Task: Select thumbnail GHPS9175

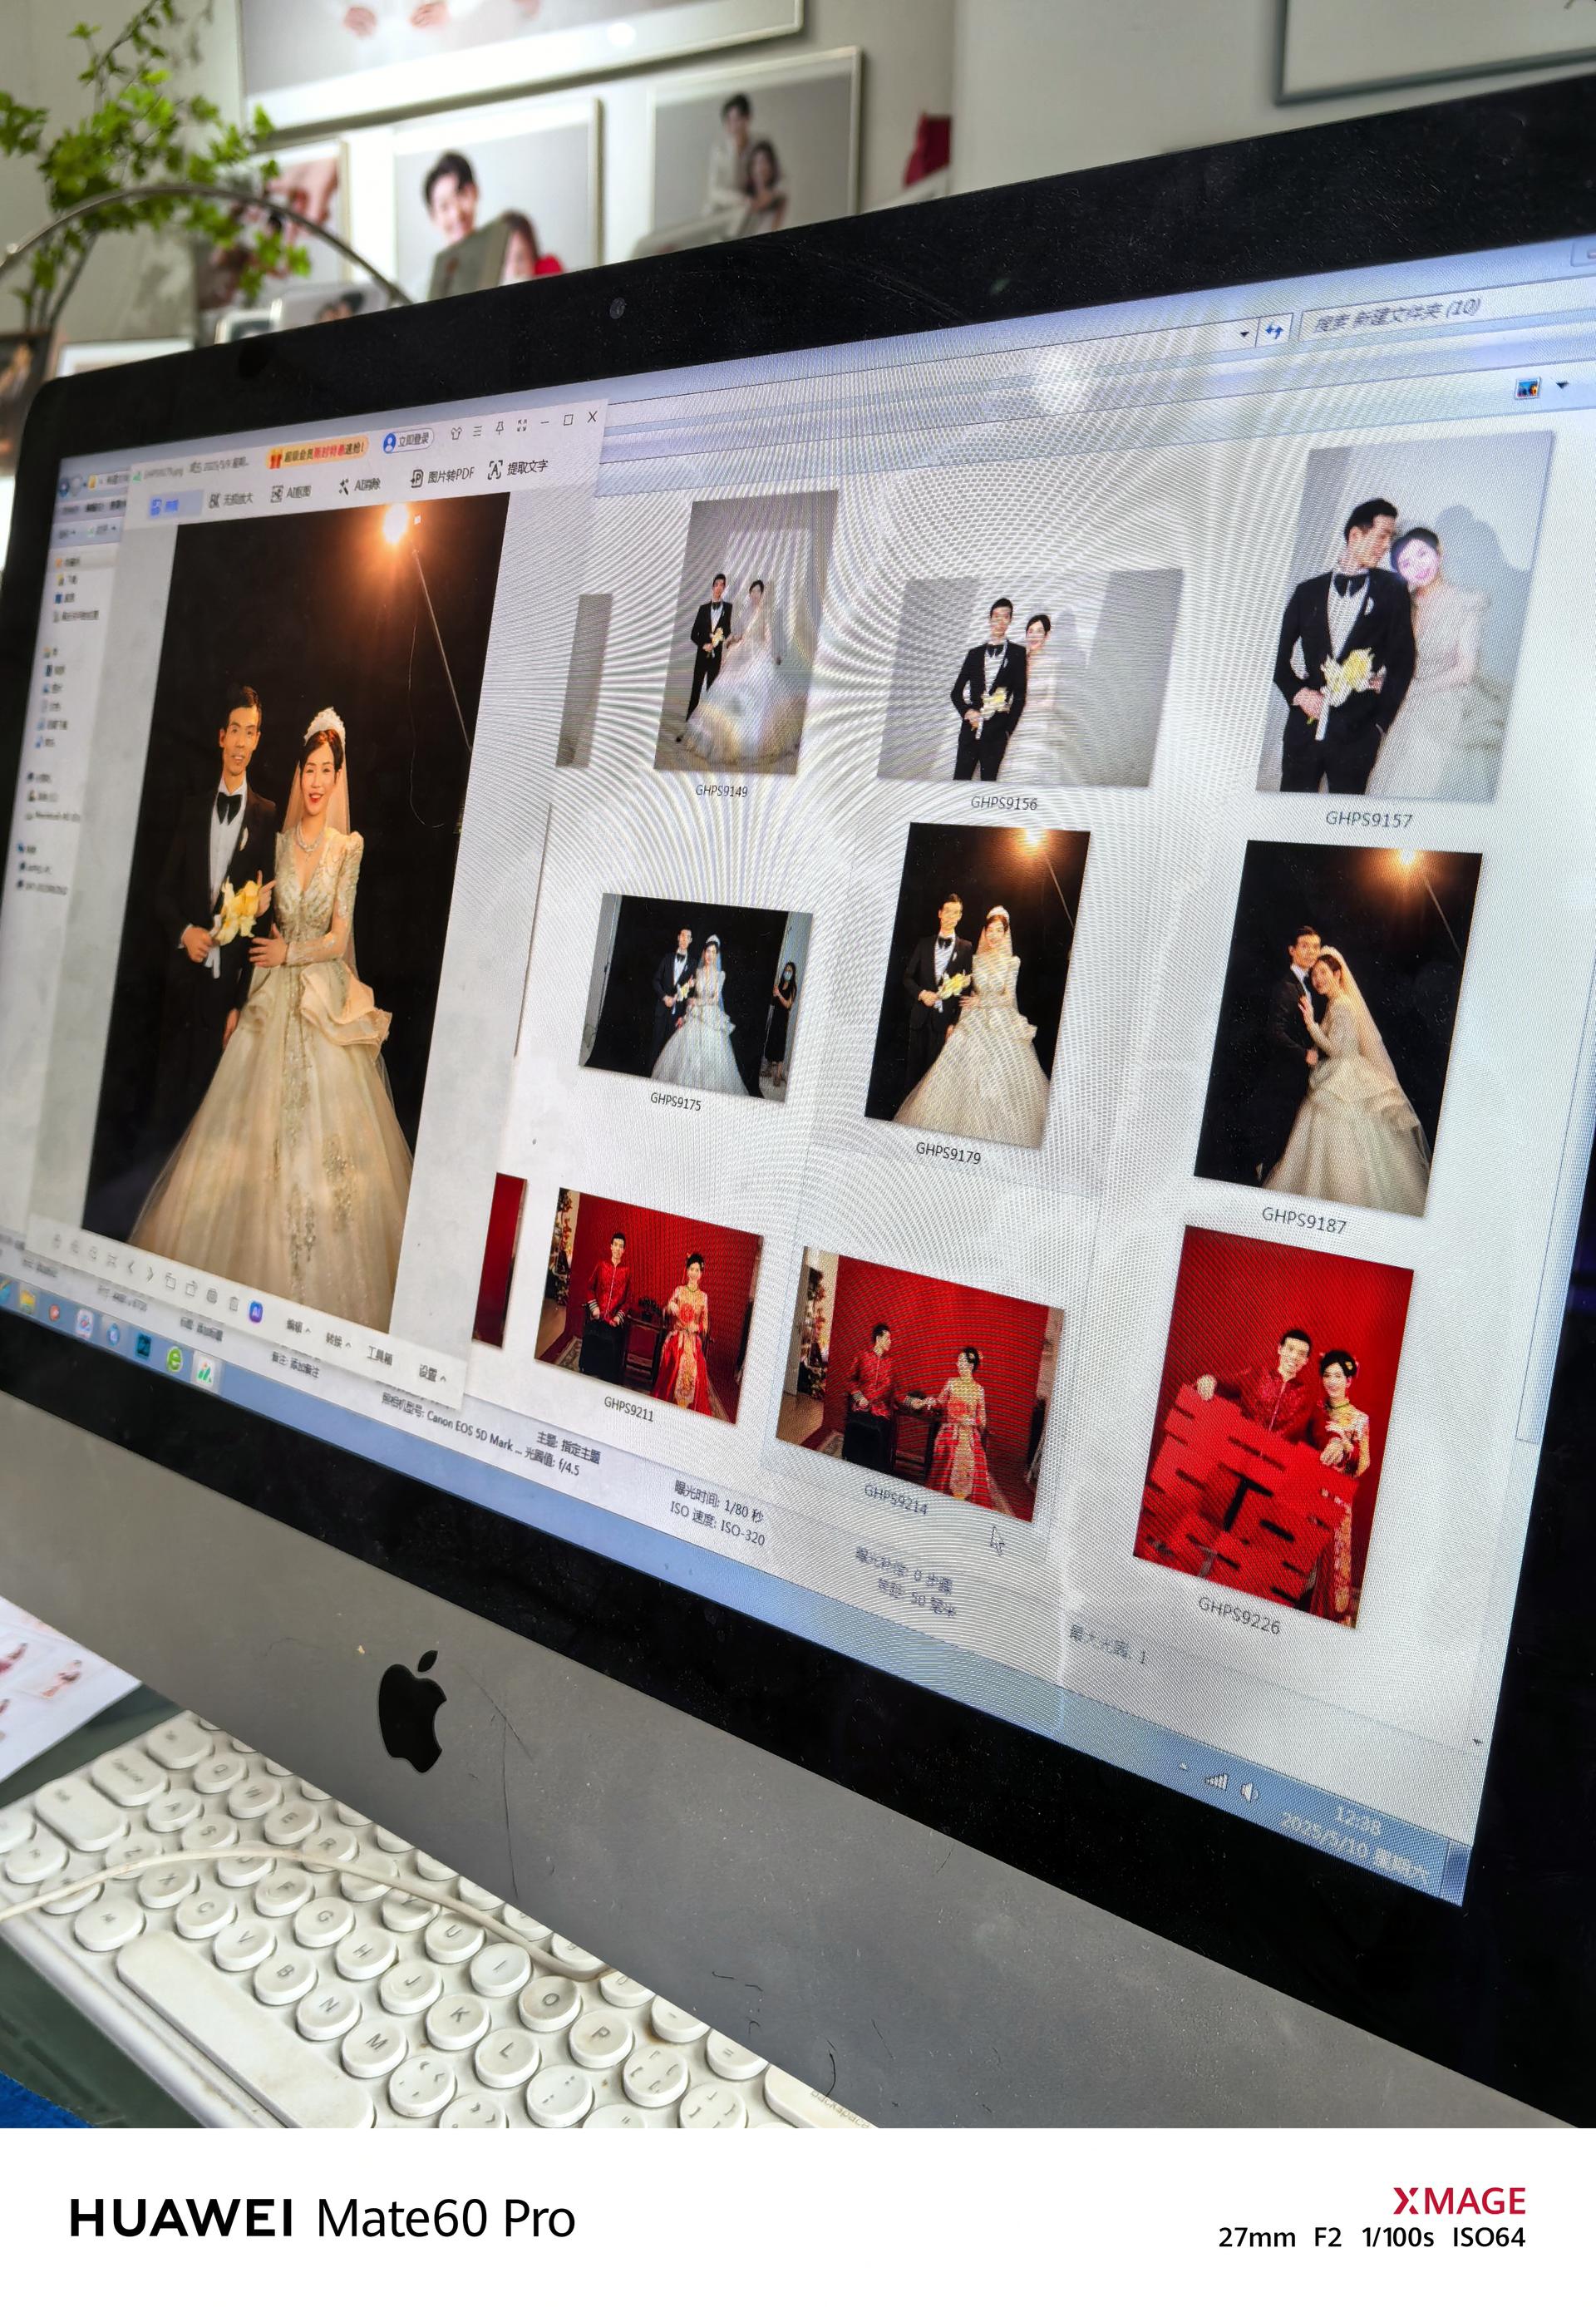Action: 695,997
